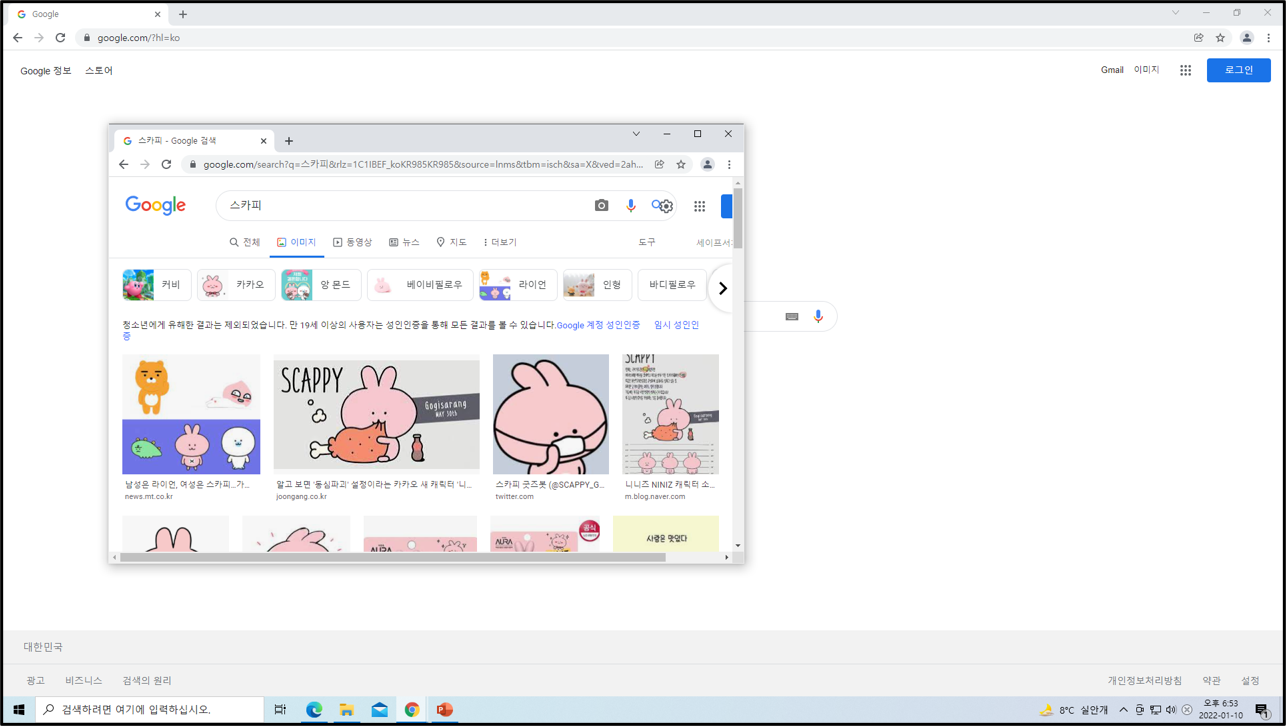This screenshot has height=726, width=1286.
Task: Open Chrome menu dots in inner window
Action: 729,164
